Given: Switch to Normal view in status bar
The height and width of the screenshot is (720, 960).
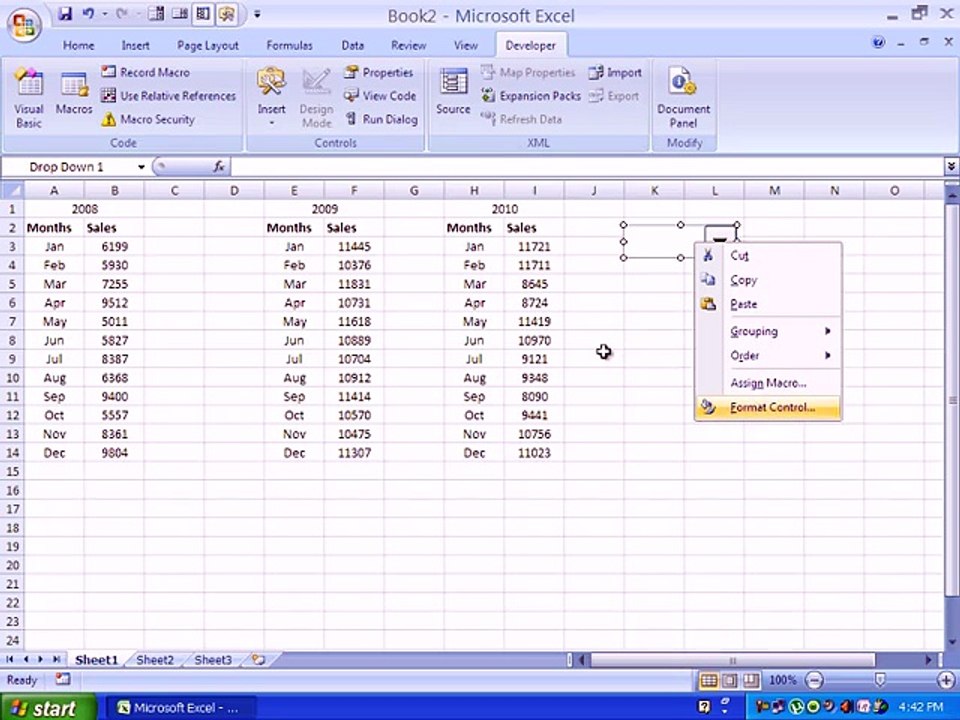Looking at the screenshot, I should (x=709, y=680).
